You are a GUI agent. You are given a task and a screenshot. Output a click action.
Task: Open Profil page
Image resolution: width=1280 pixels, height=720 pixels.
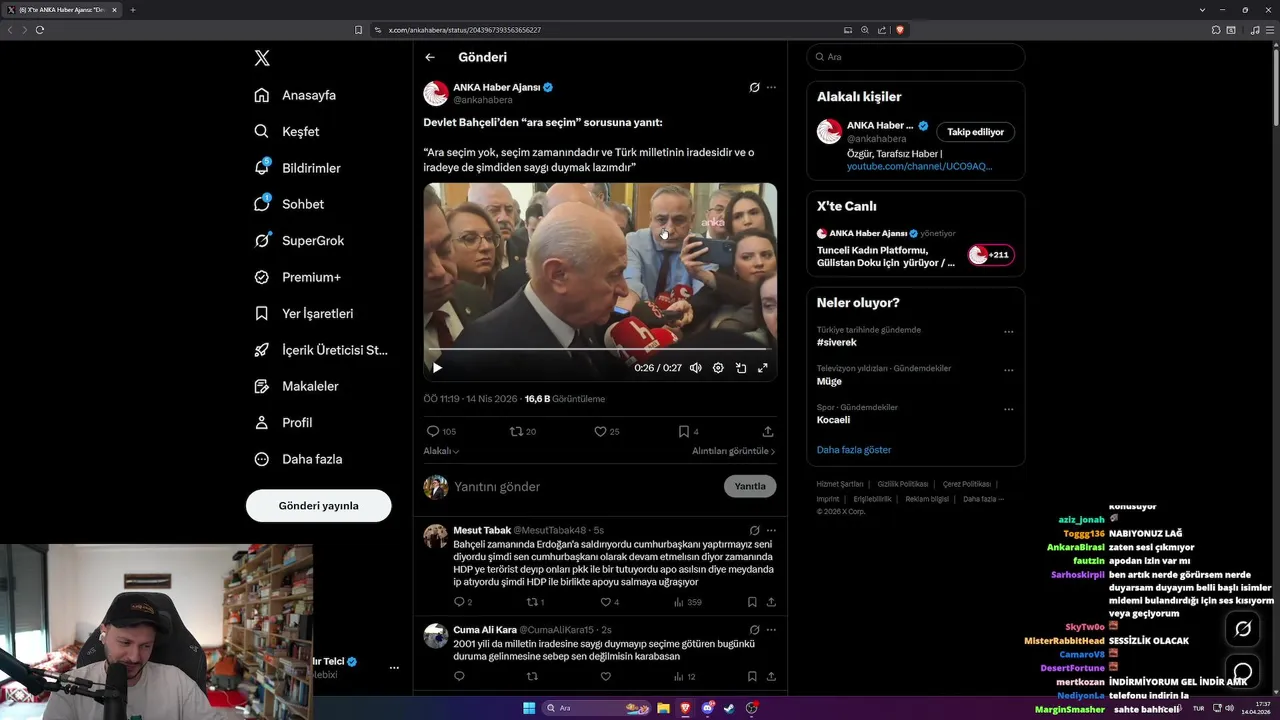(x=284, y=422)
